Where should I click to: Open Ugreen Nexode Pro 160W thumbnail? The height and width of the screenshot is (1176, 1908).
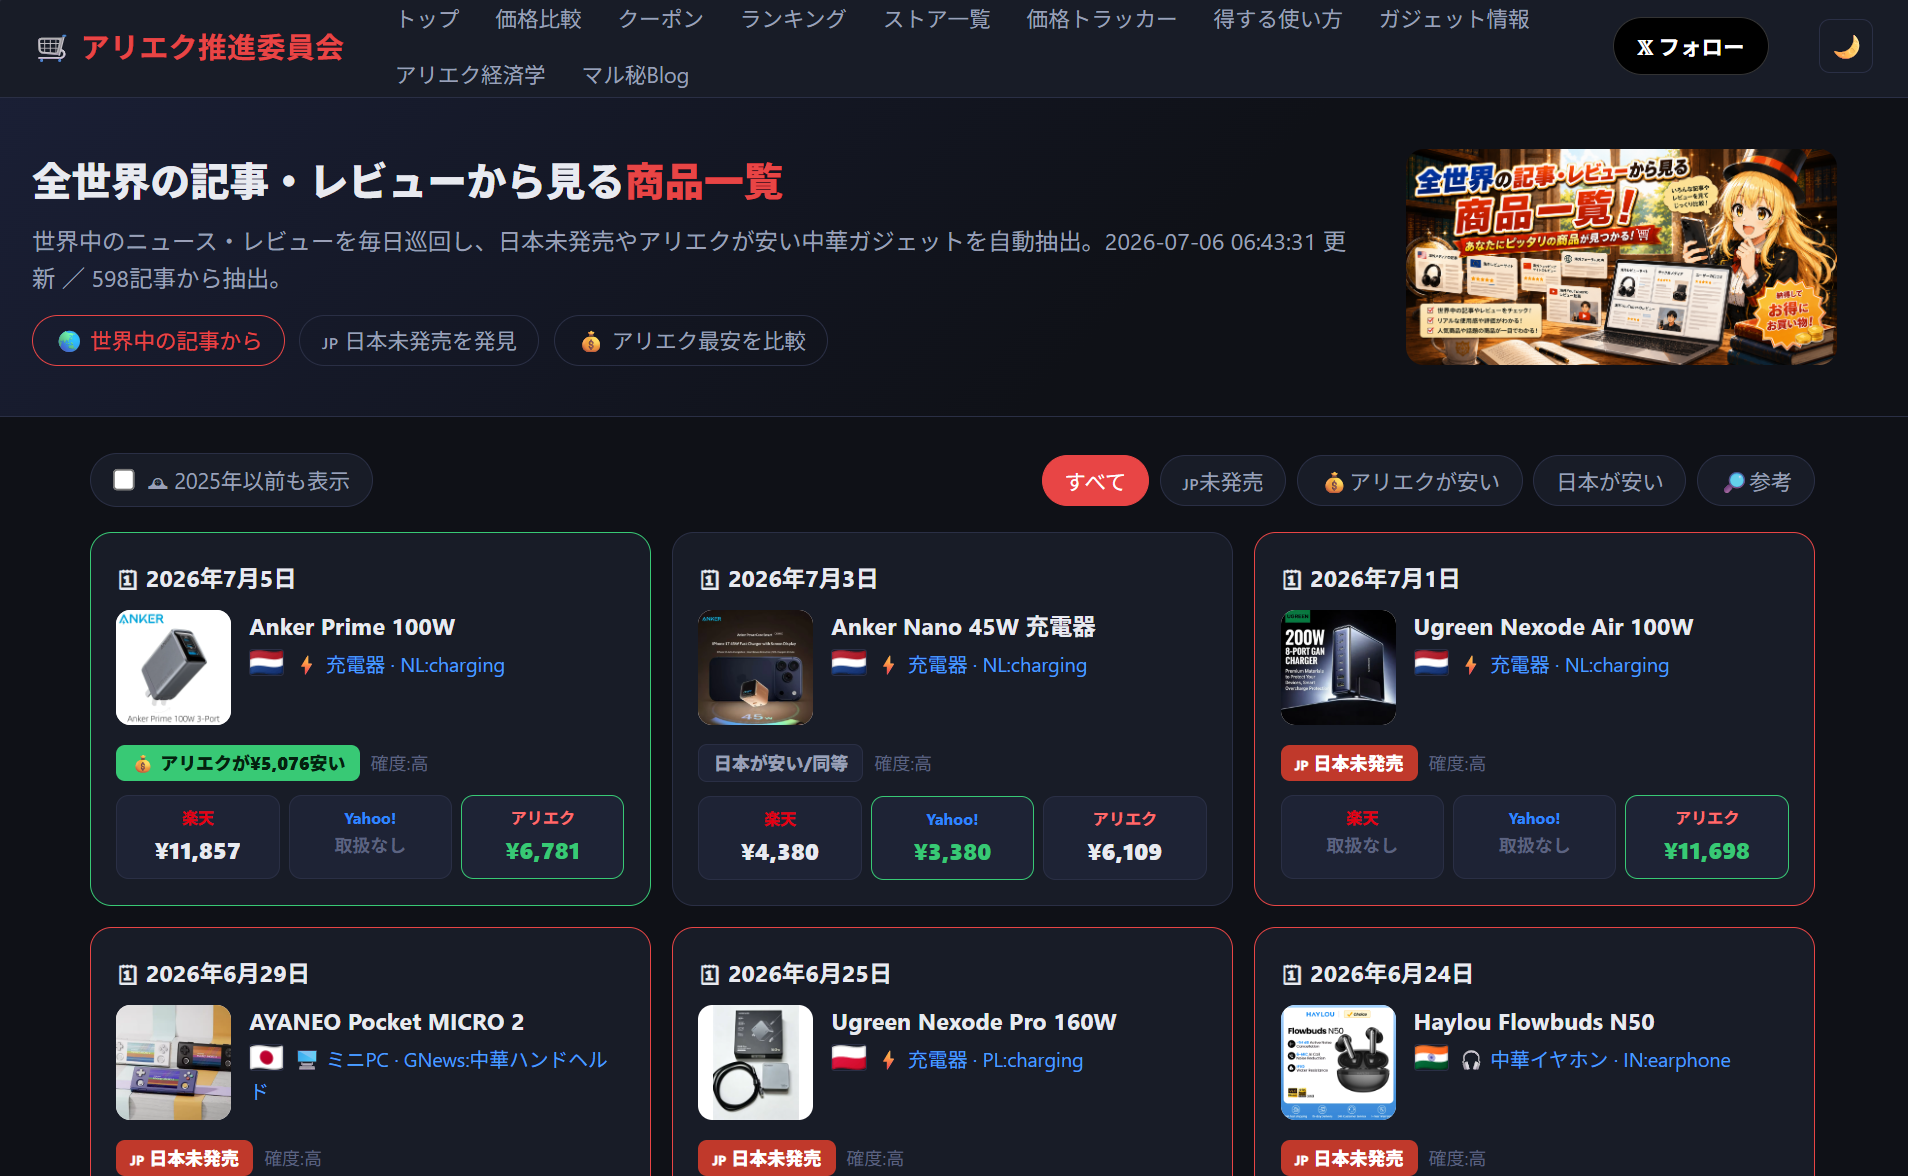click(x=755, y=1062)
